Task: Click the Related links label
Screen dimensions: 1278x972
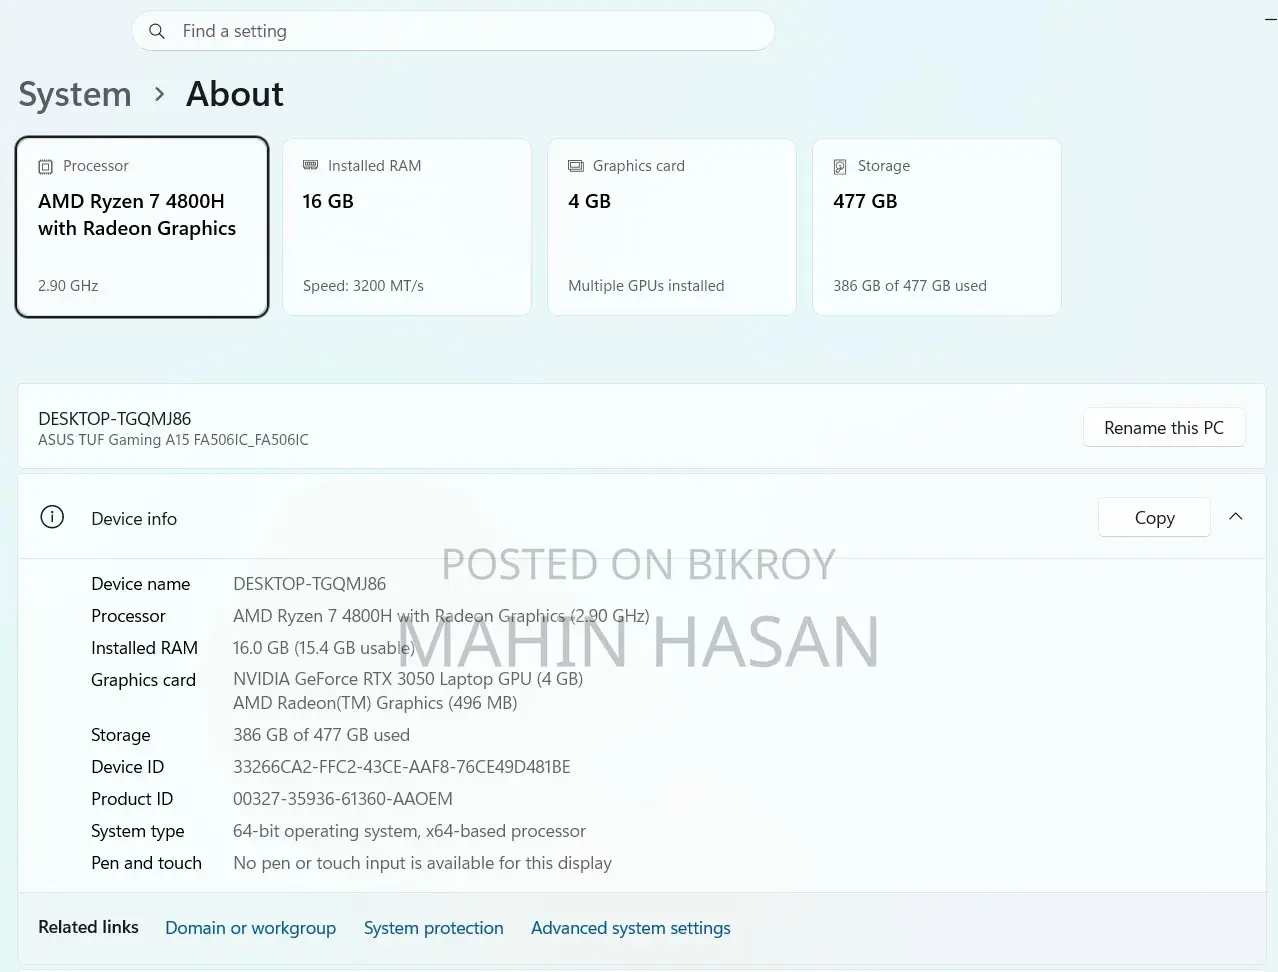Action: (88, 927)
